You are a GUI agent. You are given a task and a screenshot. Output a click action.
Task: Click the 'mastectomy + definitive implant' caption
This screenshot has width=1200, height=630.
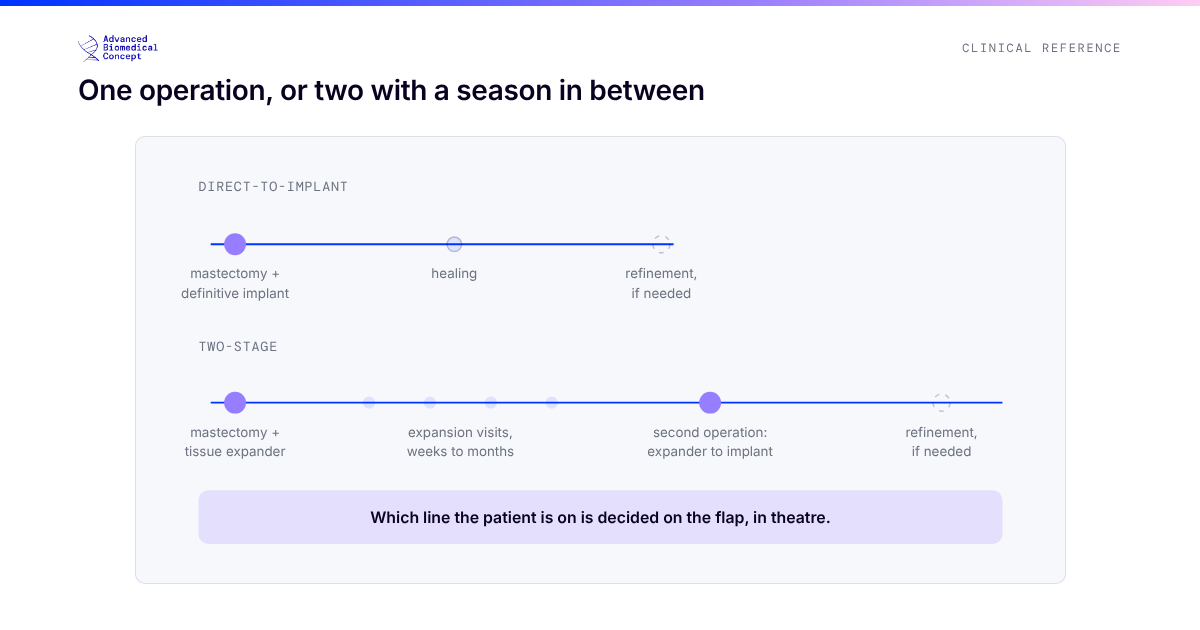coord(235,284)
